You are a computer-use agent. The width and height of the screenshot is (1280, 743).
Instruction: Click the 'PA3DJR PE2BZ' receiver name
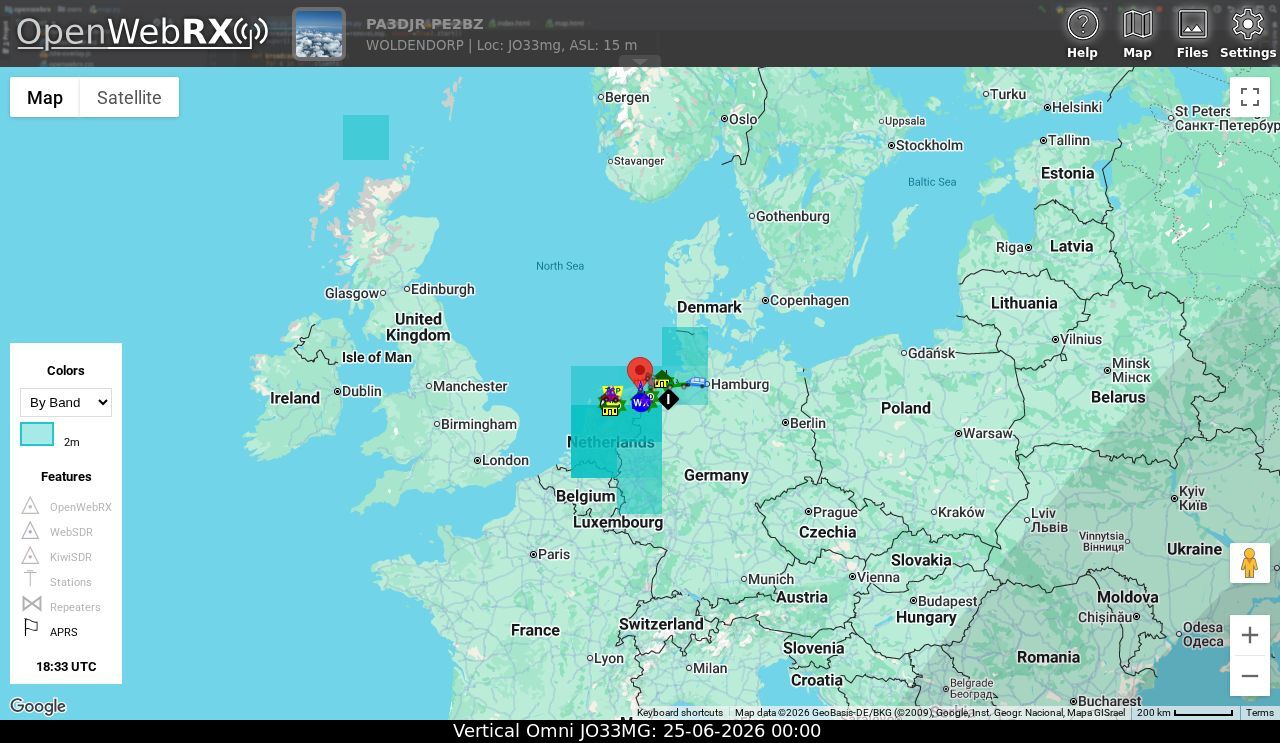click(425, 24)
